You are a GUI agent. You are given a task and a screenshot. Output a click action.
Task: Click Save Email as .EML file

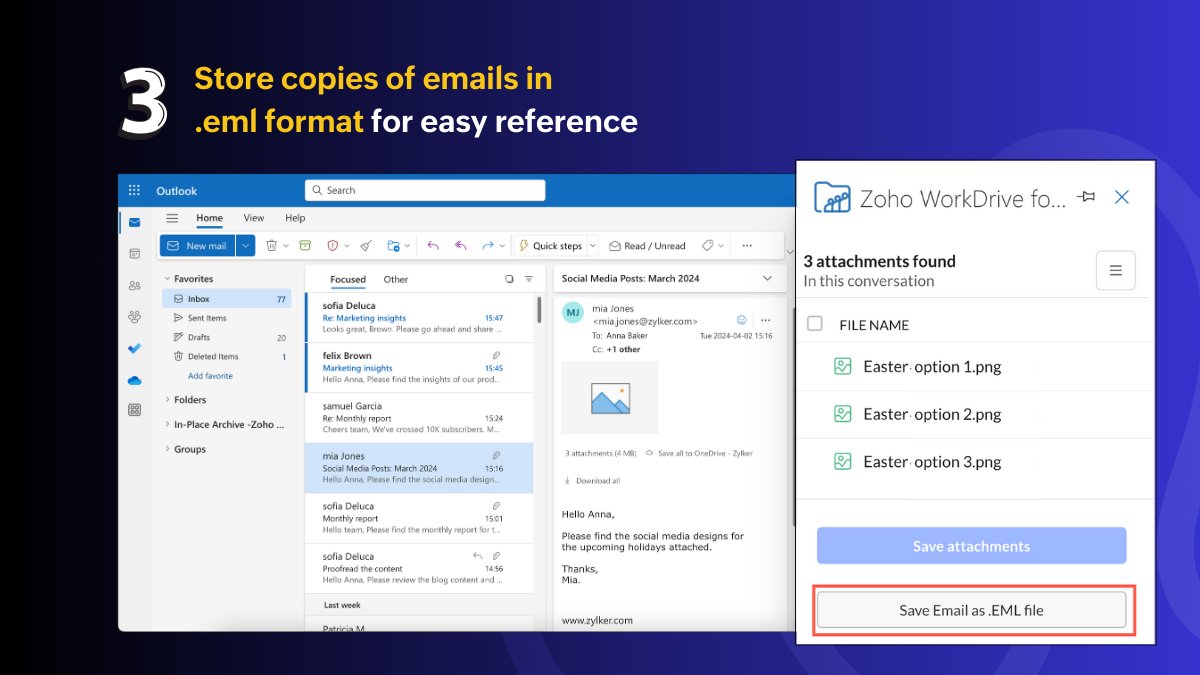point(971,610)
